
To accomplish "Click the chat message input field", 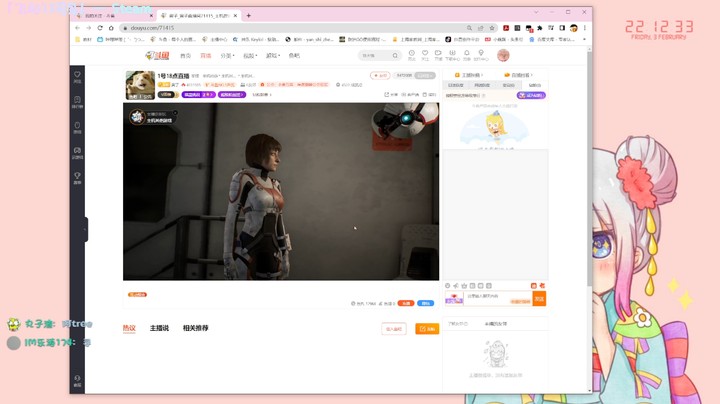I will pos(498,299).
